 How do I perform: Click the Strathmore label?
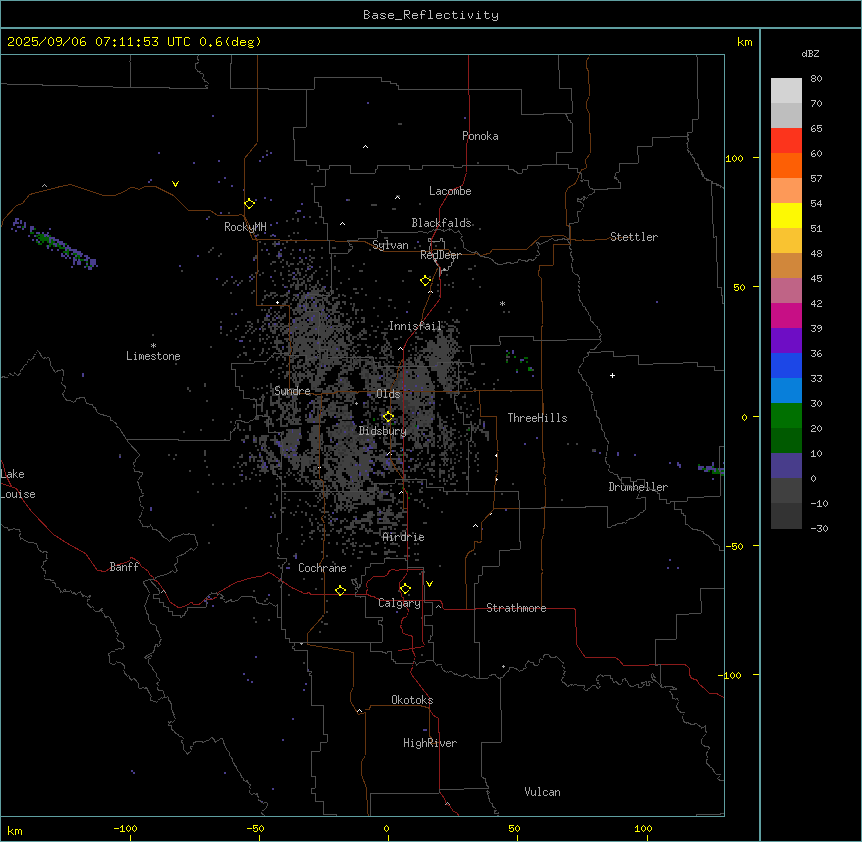pos(516,608)
